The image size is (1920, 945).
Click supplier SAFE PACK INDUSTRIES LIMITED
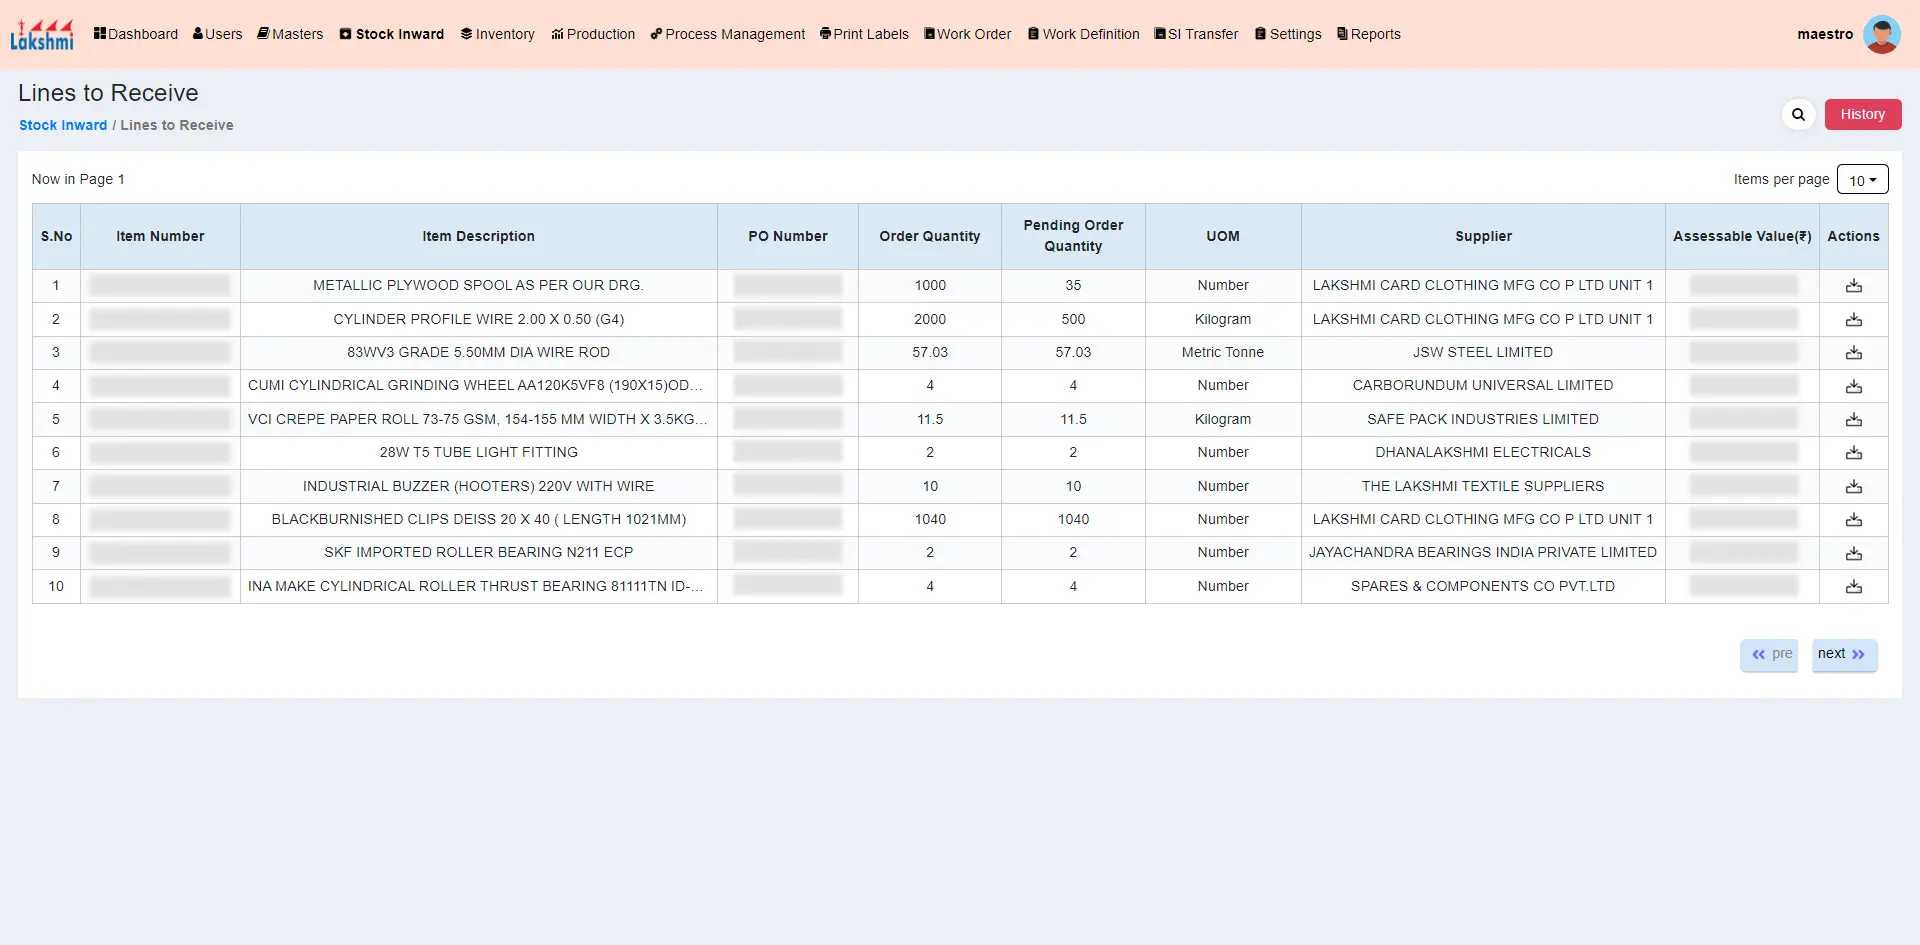pyautogui.click(x=1483, y=420)
